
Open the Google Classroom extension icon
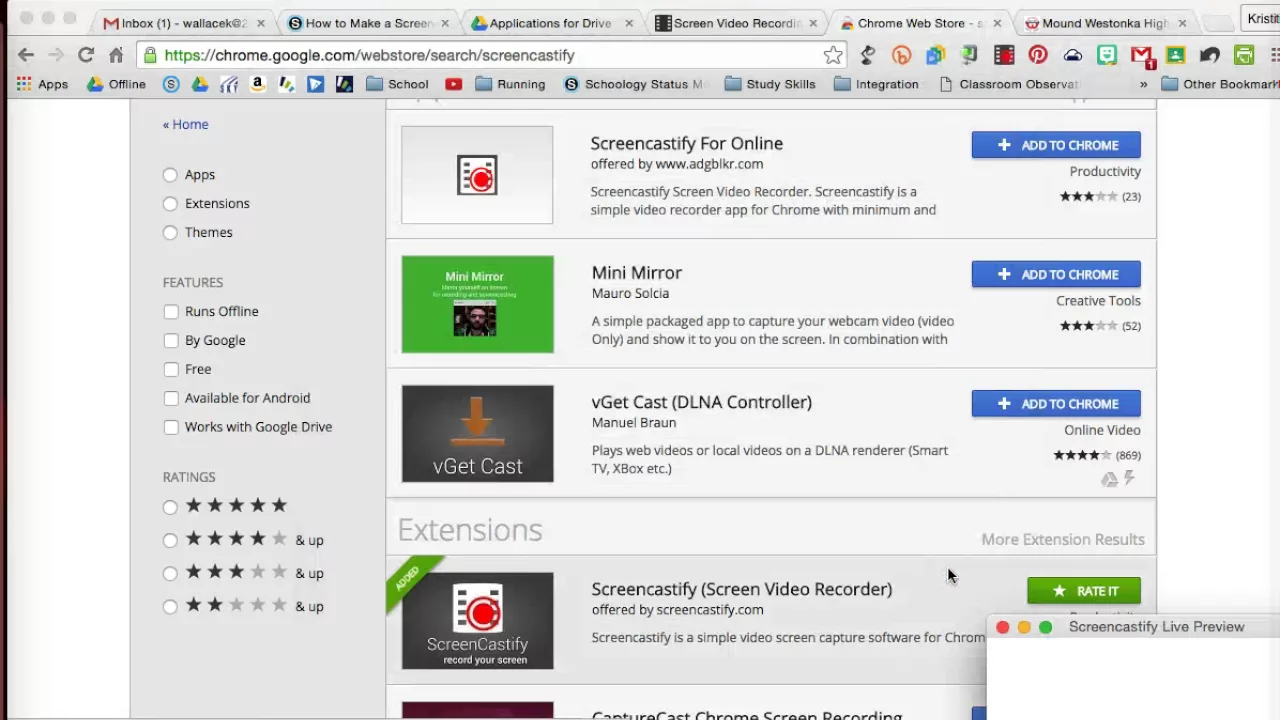tap(1175, 55)
